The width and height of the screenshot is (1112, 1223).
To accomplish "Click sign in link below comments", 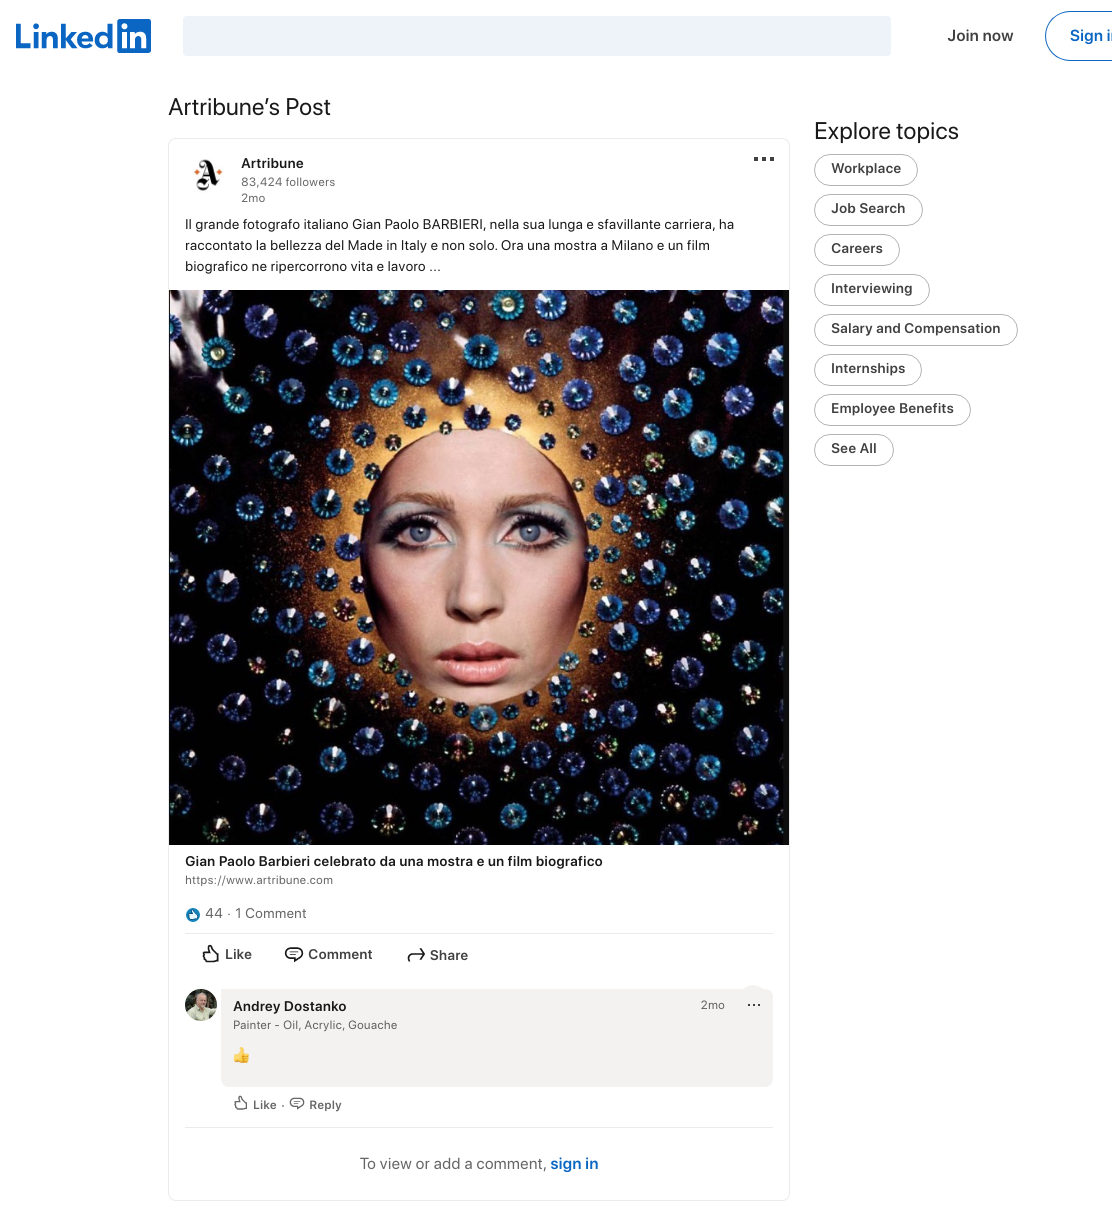I will pyautogui.click(x=574, y=1164).
